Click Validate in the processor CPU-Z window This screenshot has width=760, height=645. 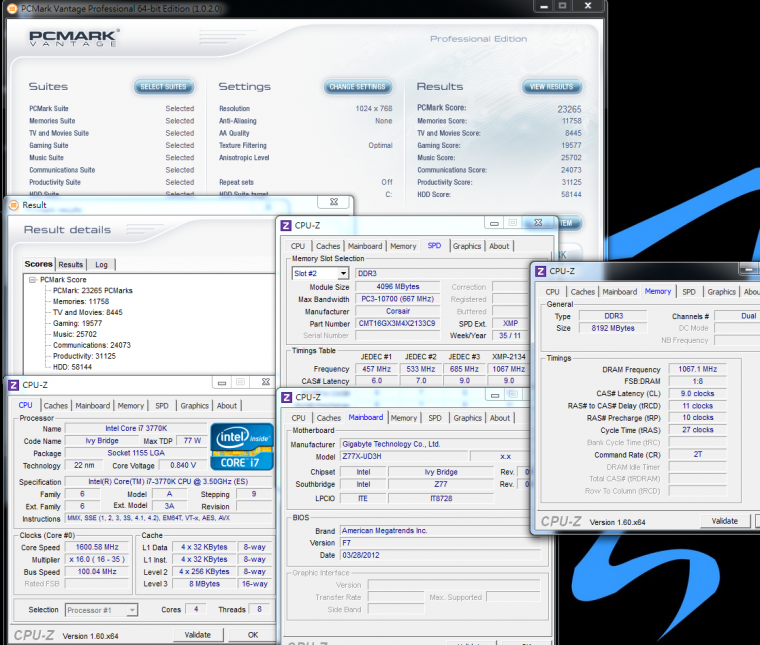click(x=198, y=635)
